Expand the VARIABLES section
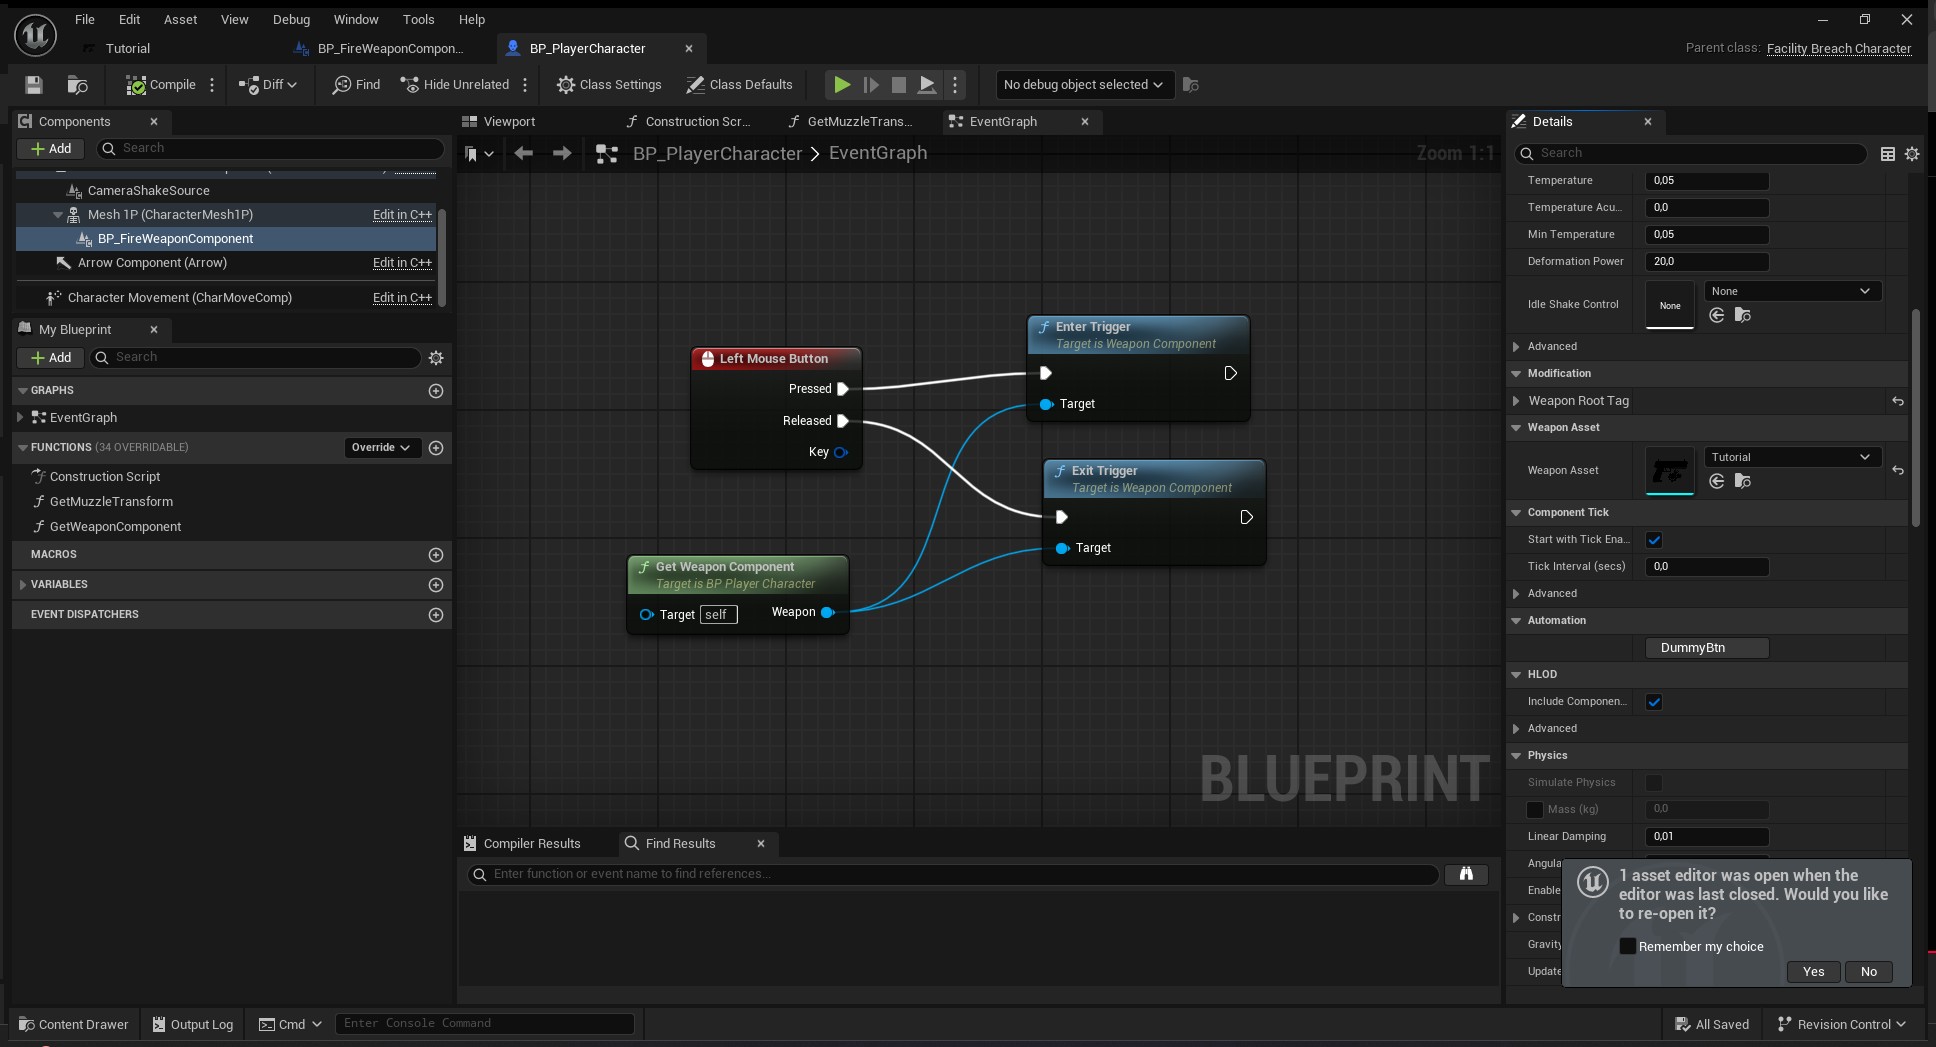Screen dimensions: 1936x1047 [x=22, y=584]
